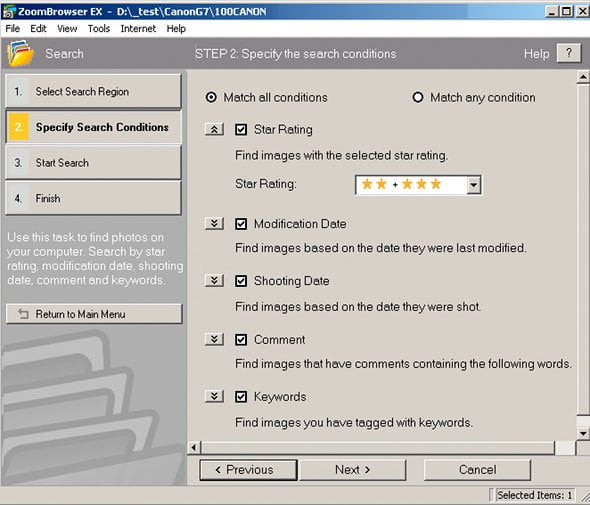This screenshot has height=505, width=590.
Task: Open the Star Rating dropdown
Action: pos(474,185)
